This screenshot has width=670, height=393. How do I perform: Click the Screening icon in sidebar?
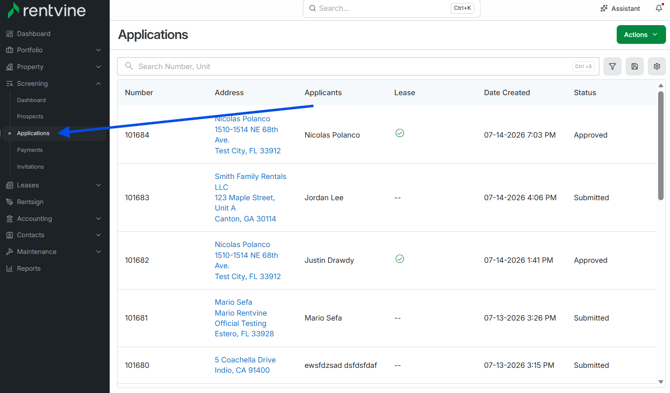9,84
